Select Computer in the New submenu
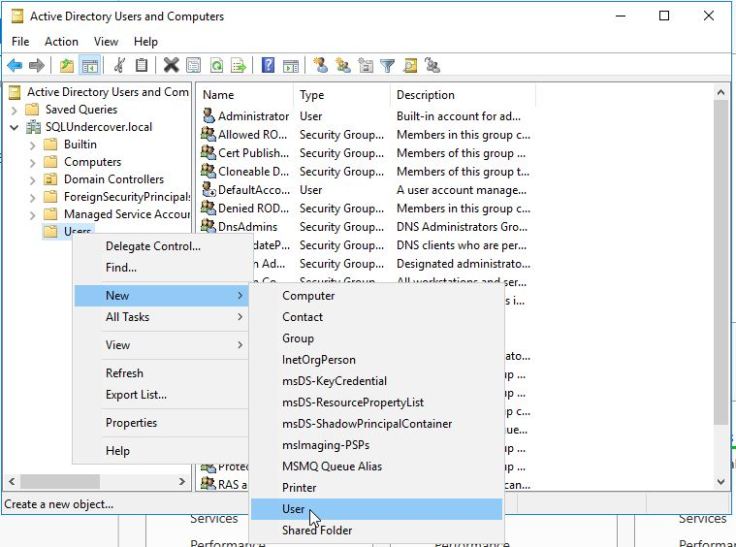This screenshot has width=736, height=547. 376,296
